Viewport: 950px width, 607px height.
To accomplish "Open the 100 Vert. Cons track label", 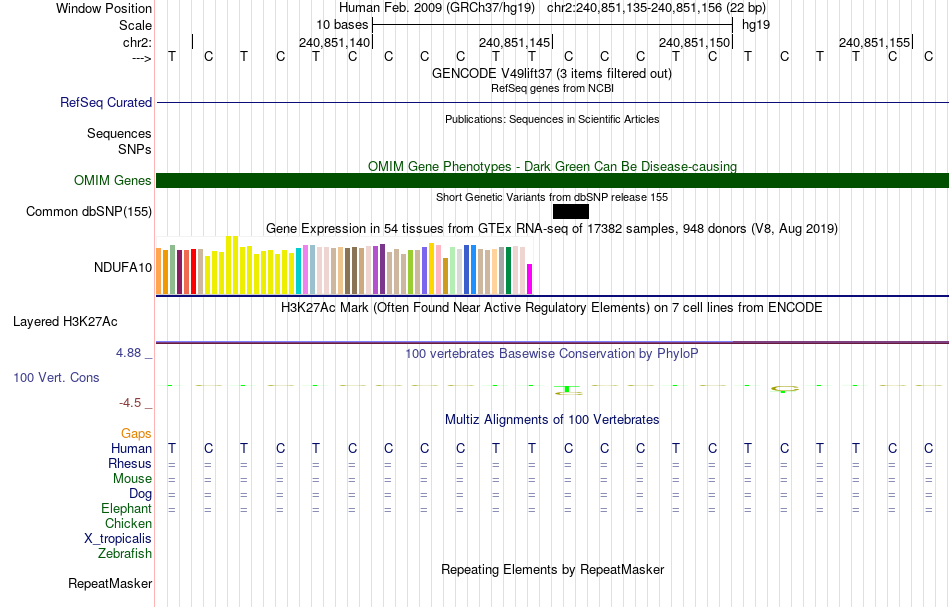I will pos(56,377).
